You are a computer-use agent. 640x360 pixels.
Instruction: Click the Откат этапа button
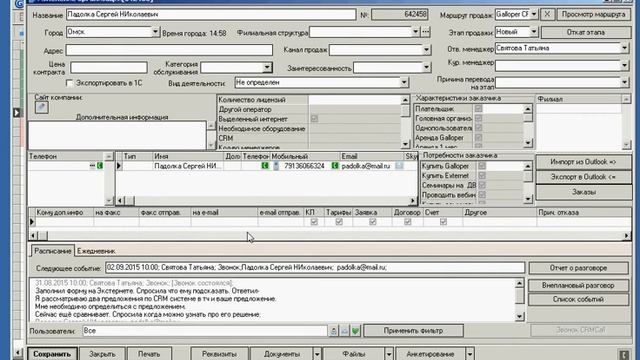click(x=586, y=32)
